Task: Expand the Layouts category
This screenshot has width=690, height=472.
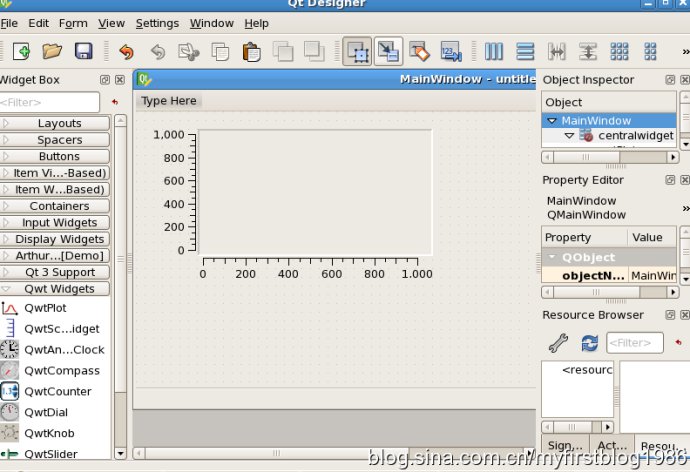Action: (x=55, y=123)
